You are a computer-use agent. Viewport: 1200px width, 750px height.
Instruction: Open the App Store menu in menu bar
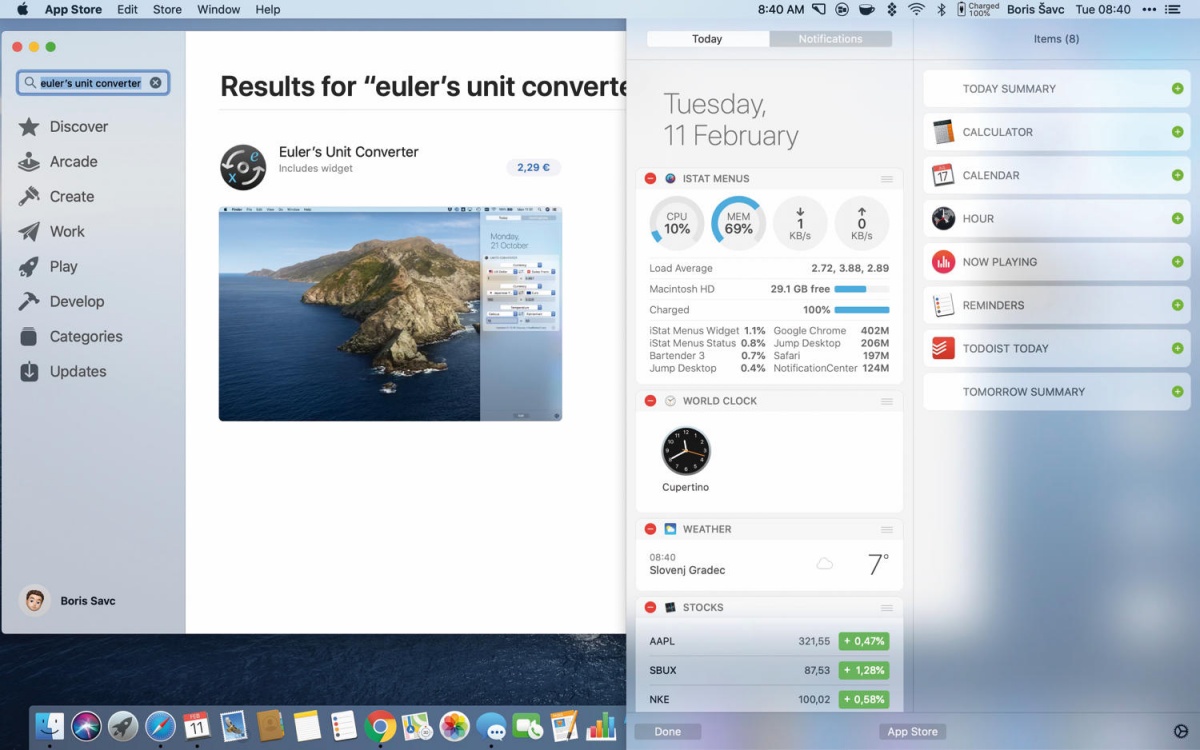[x=73, y=10]
